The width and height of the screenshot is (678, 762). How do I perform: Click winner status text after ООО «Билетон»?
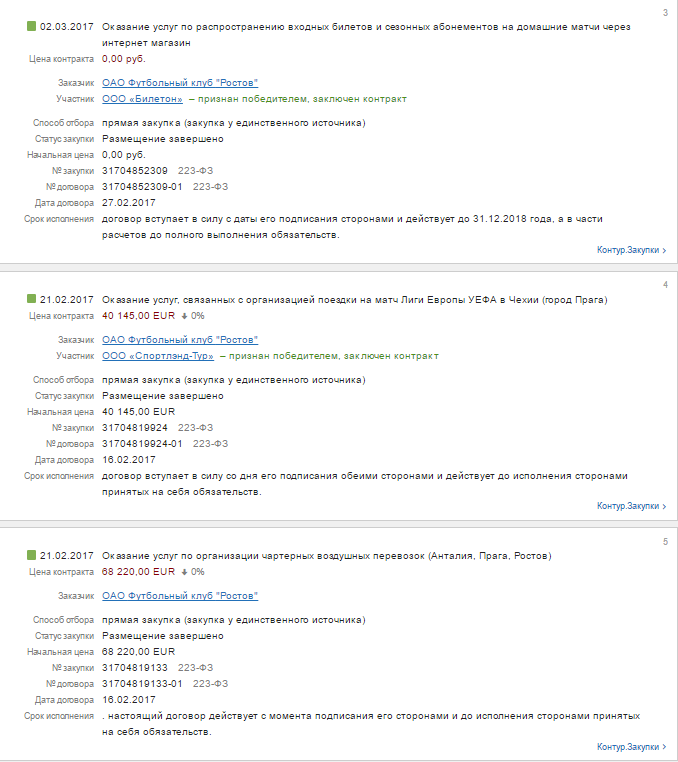coord(297,99)
